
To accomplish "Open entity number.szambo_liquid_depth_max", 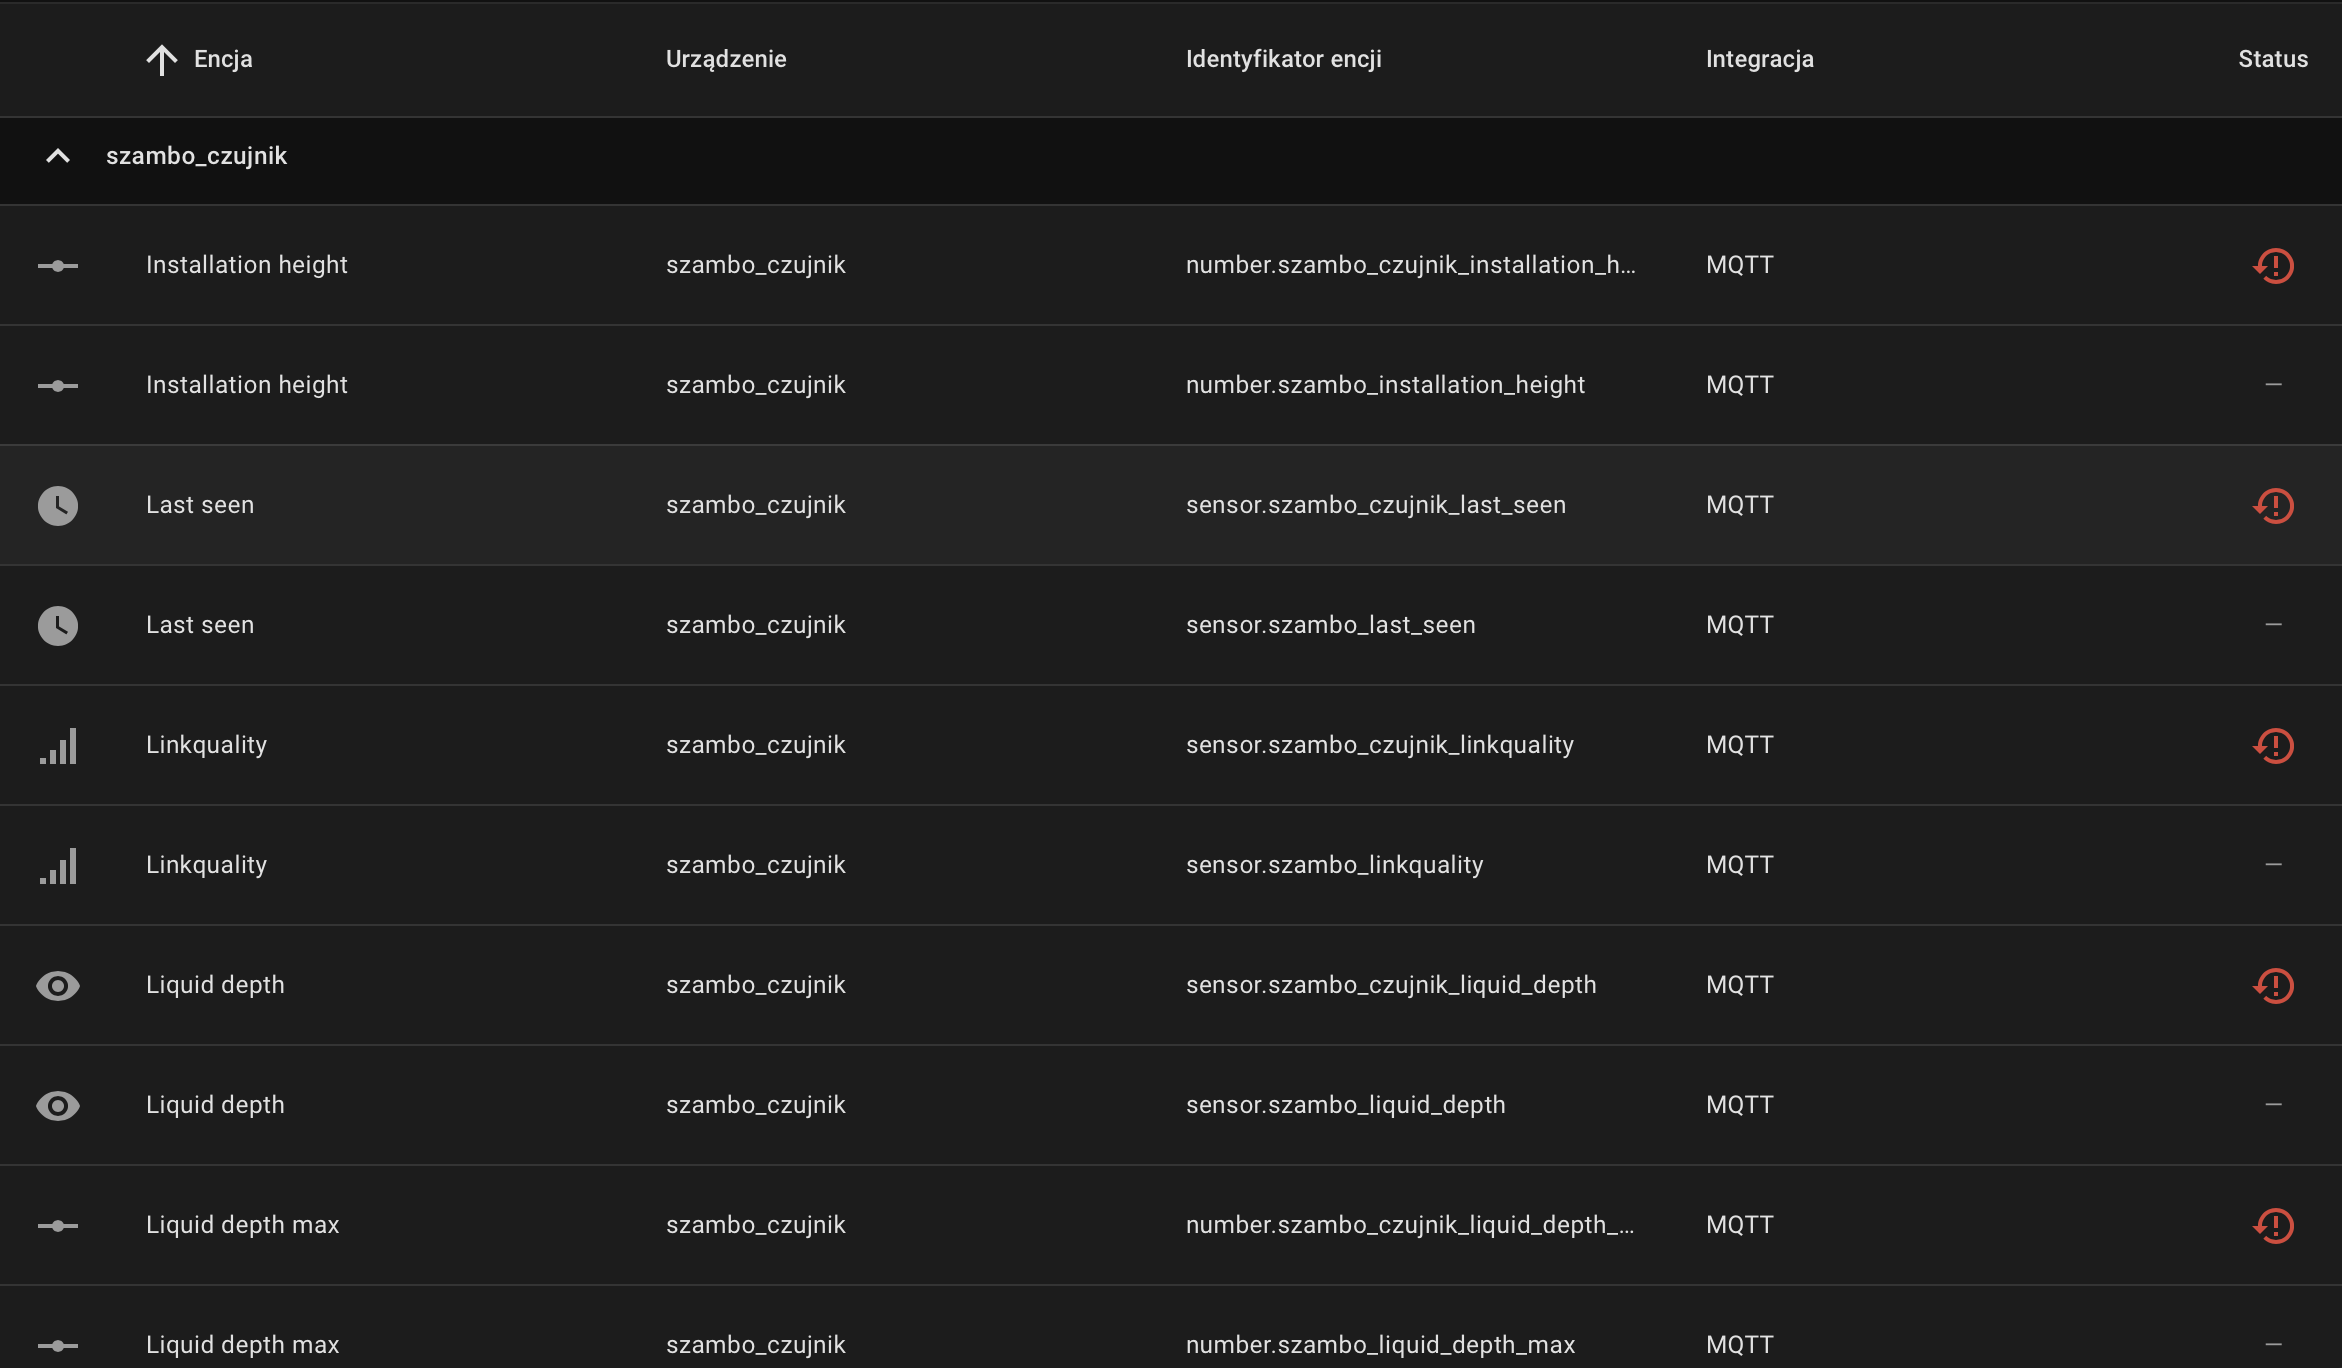I will 1380,1345.
